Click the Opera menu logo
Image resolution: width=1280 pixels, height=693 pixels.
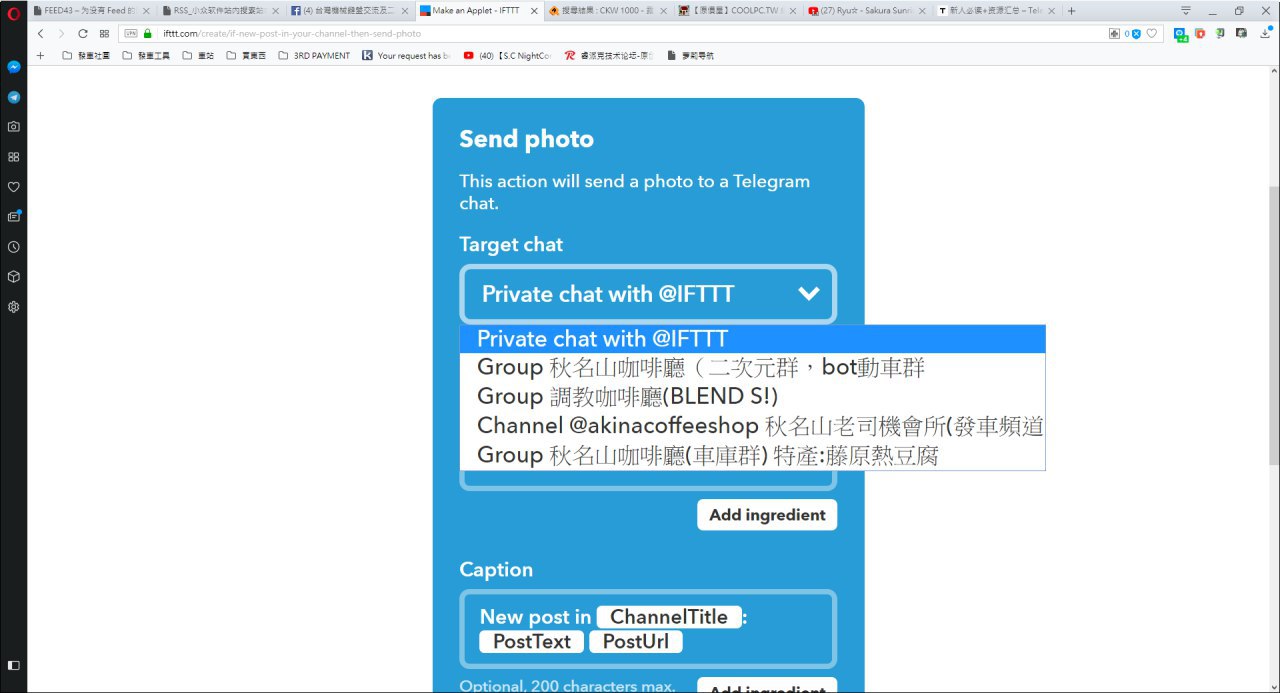[x=13, y=12]
